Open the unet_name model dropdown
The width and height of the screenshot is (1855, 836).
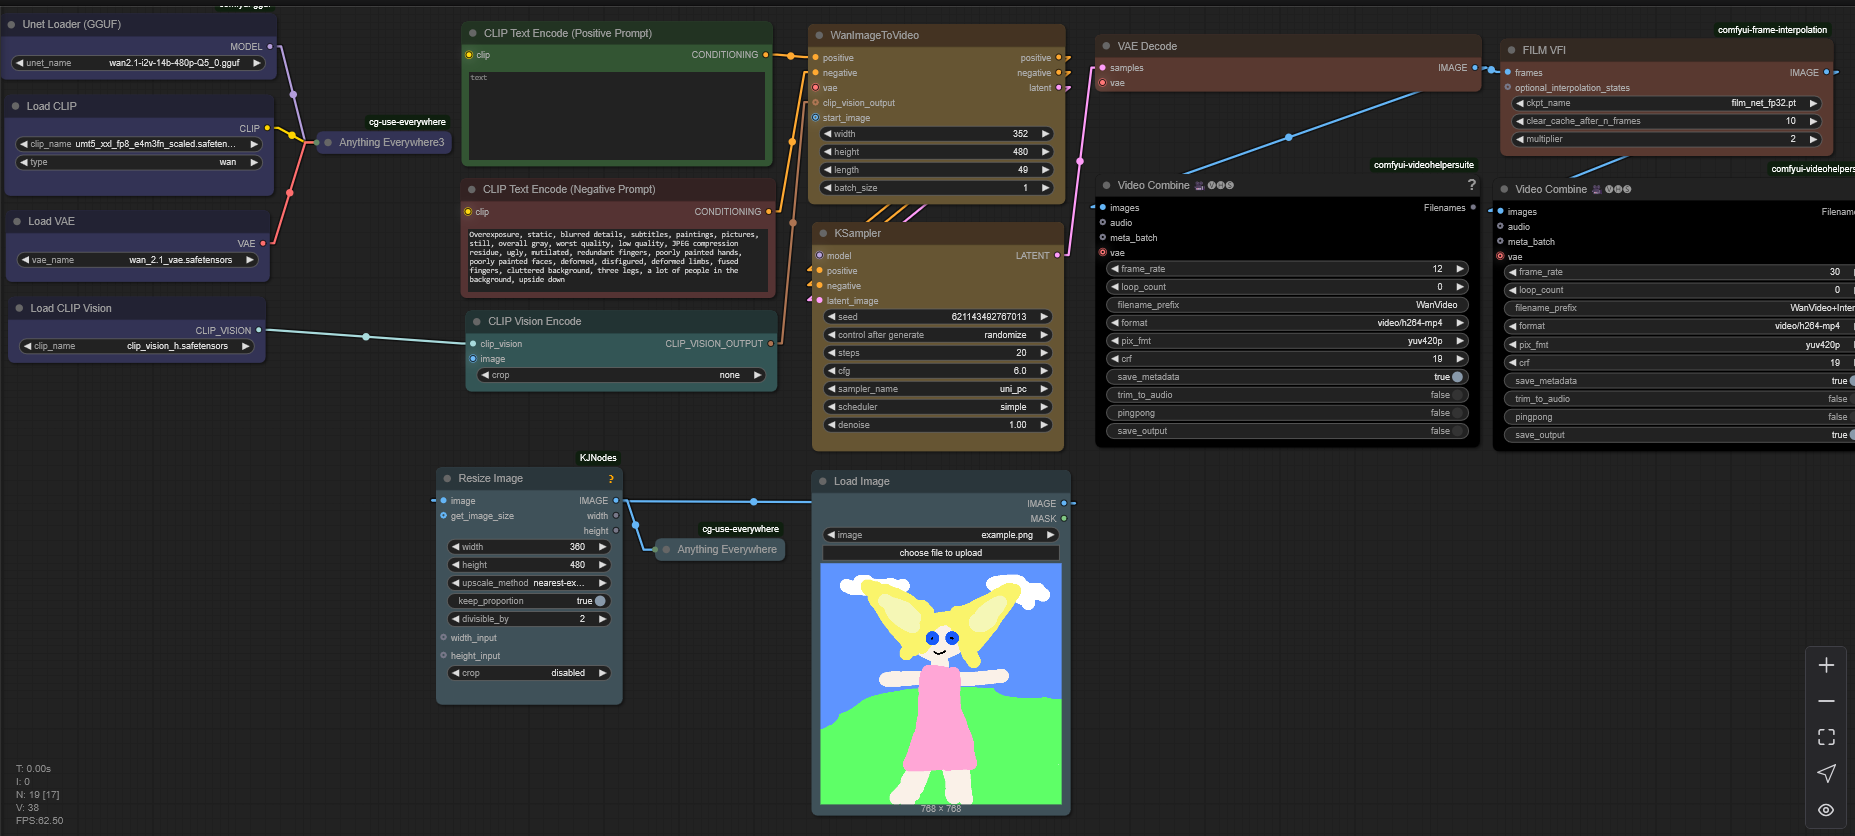pos(138,63)
